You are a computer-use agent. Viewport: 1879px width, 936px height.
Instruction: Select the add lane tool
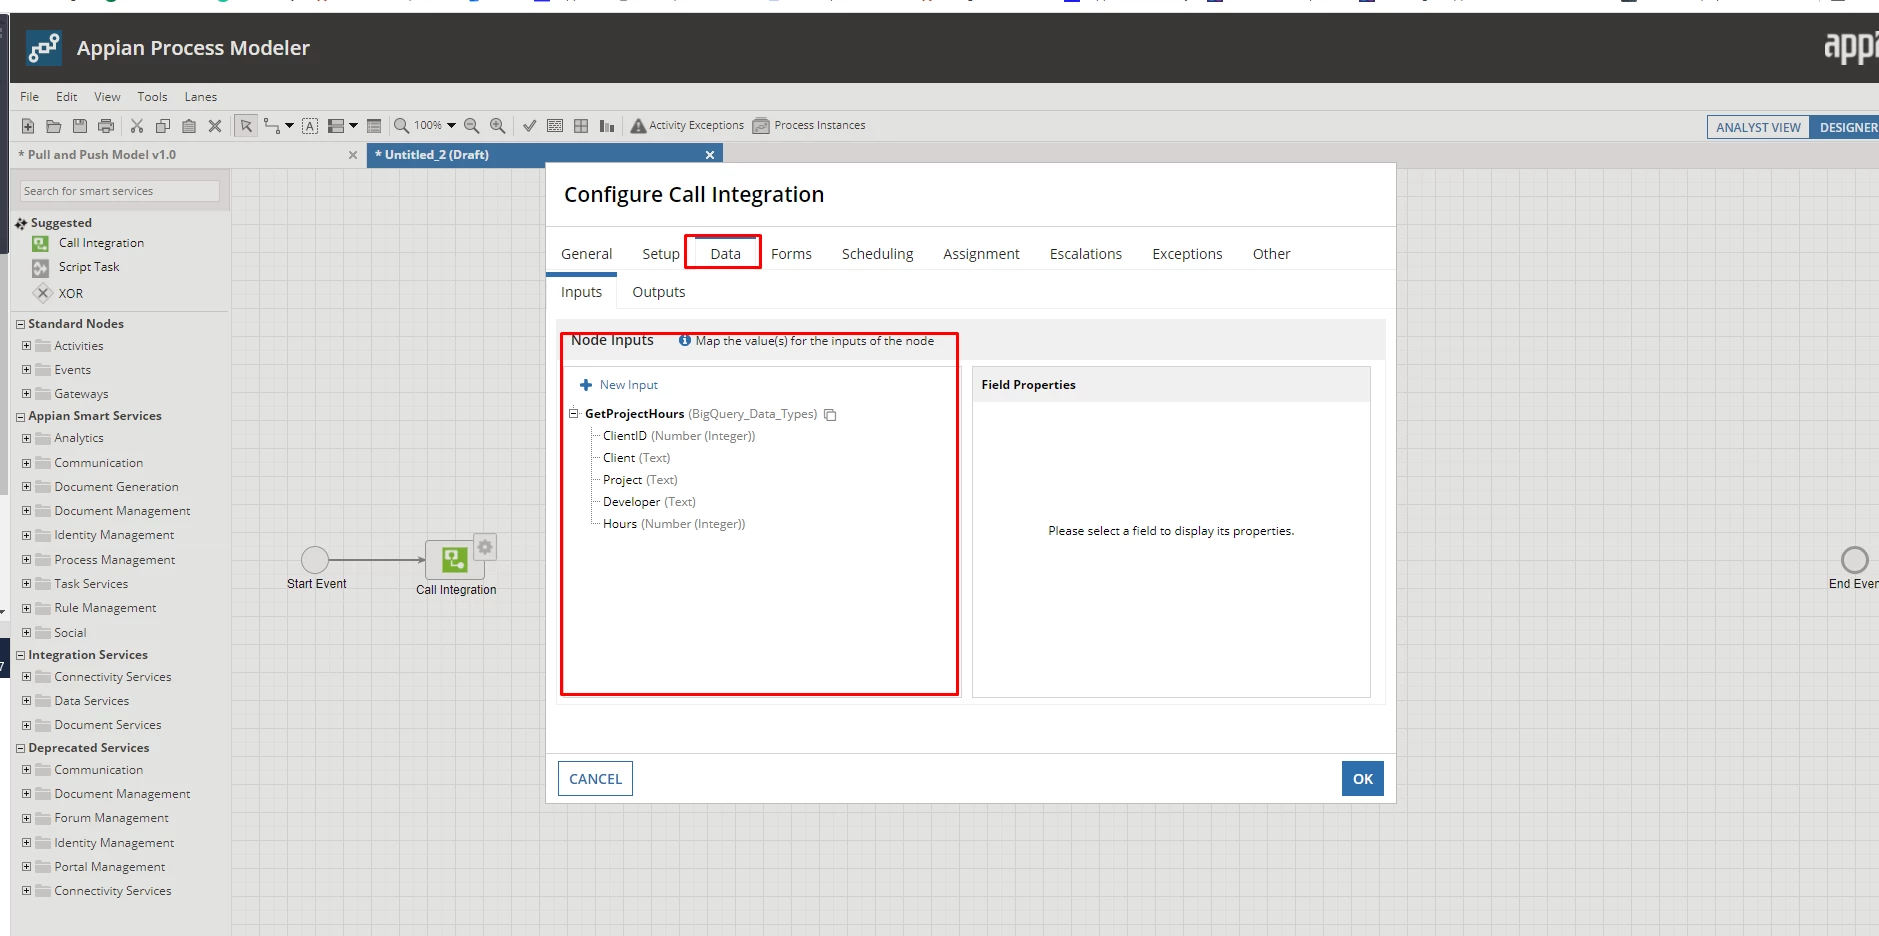point(336,126)
